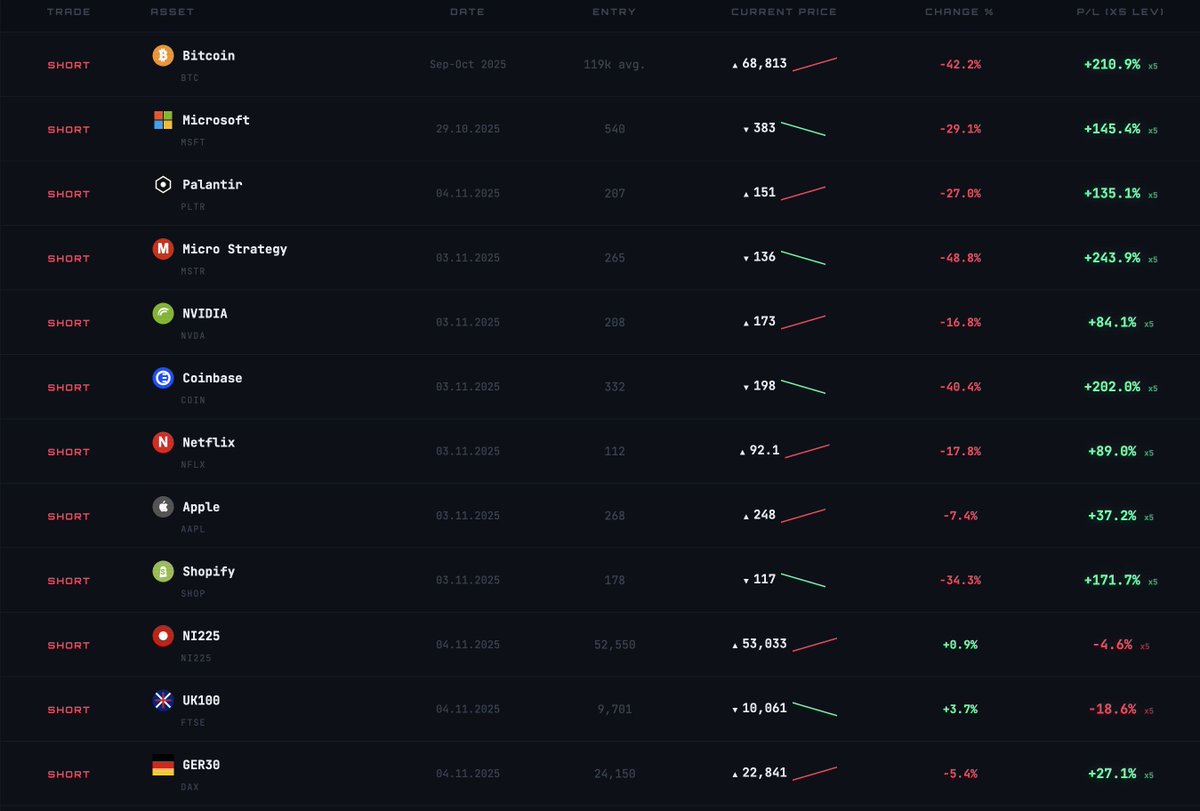Click Coinbase change value -40.4%
This screenshot has width=1200, height=811.
coord(960,387)
